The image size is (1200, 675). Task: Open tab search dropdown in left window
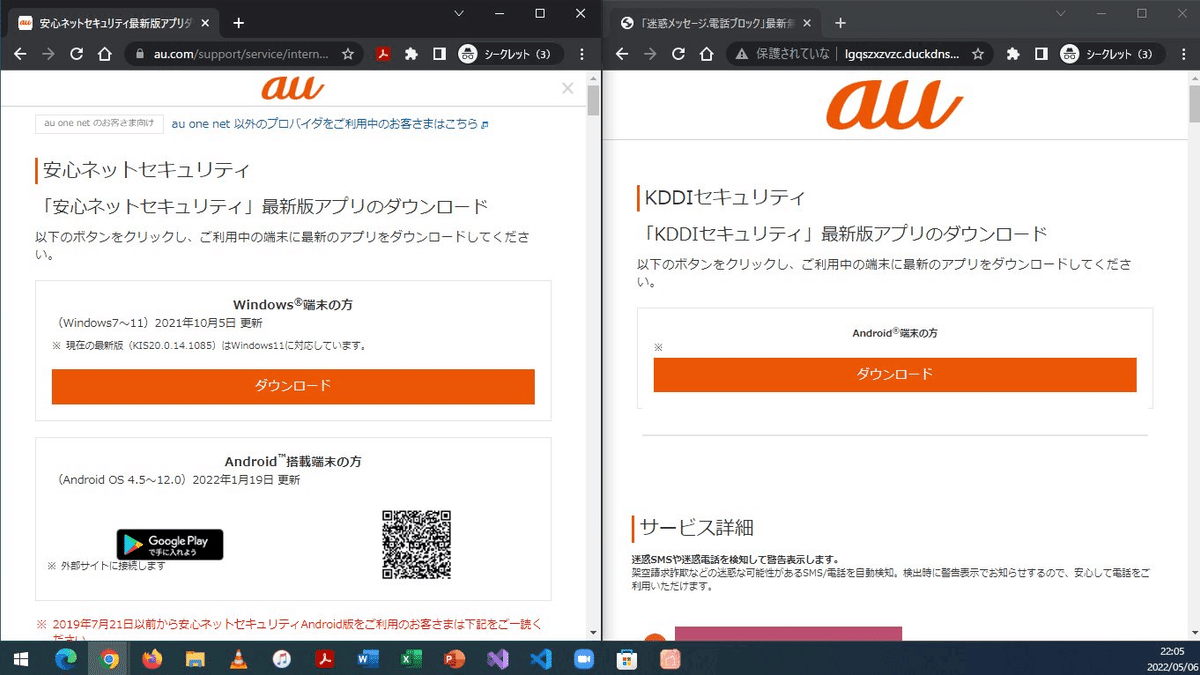459,13
